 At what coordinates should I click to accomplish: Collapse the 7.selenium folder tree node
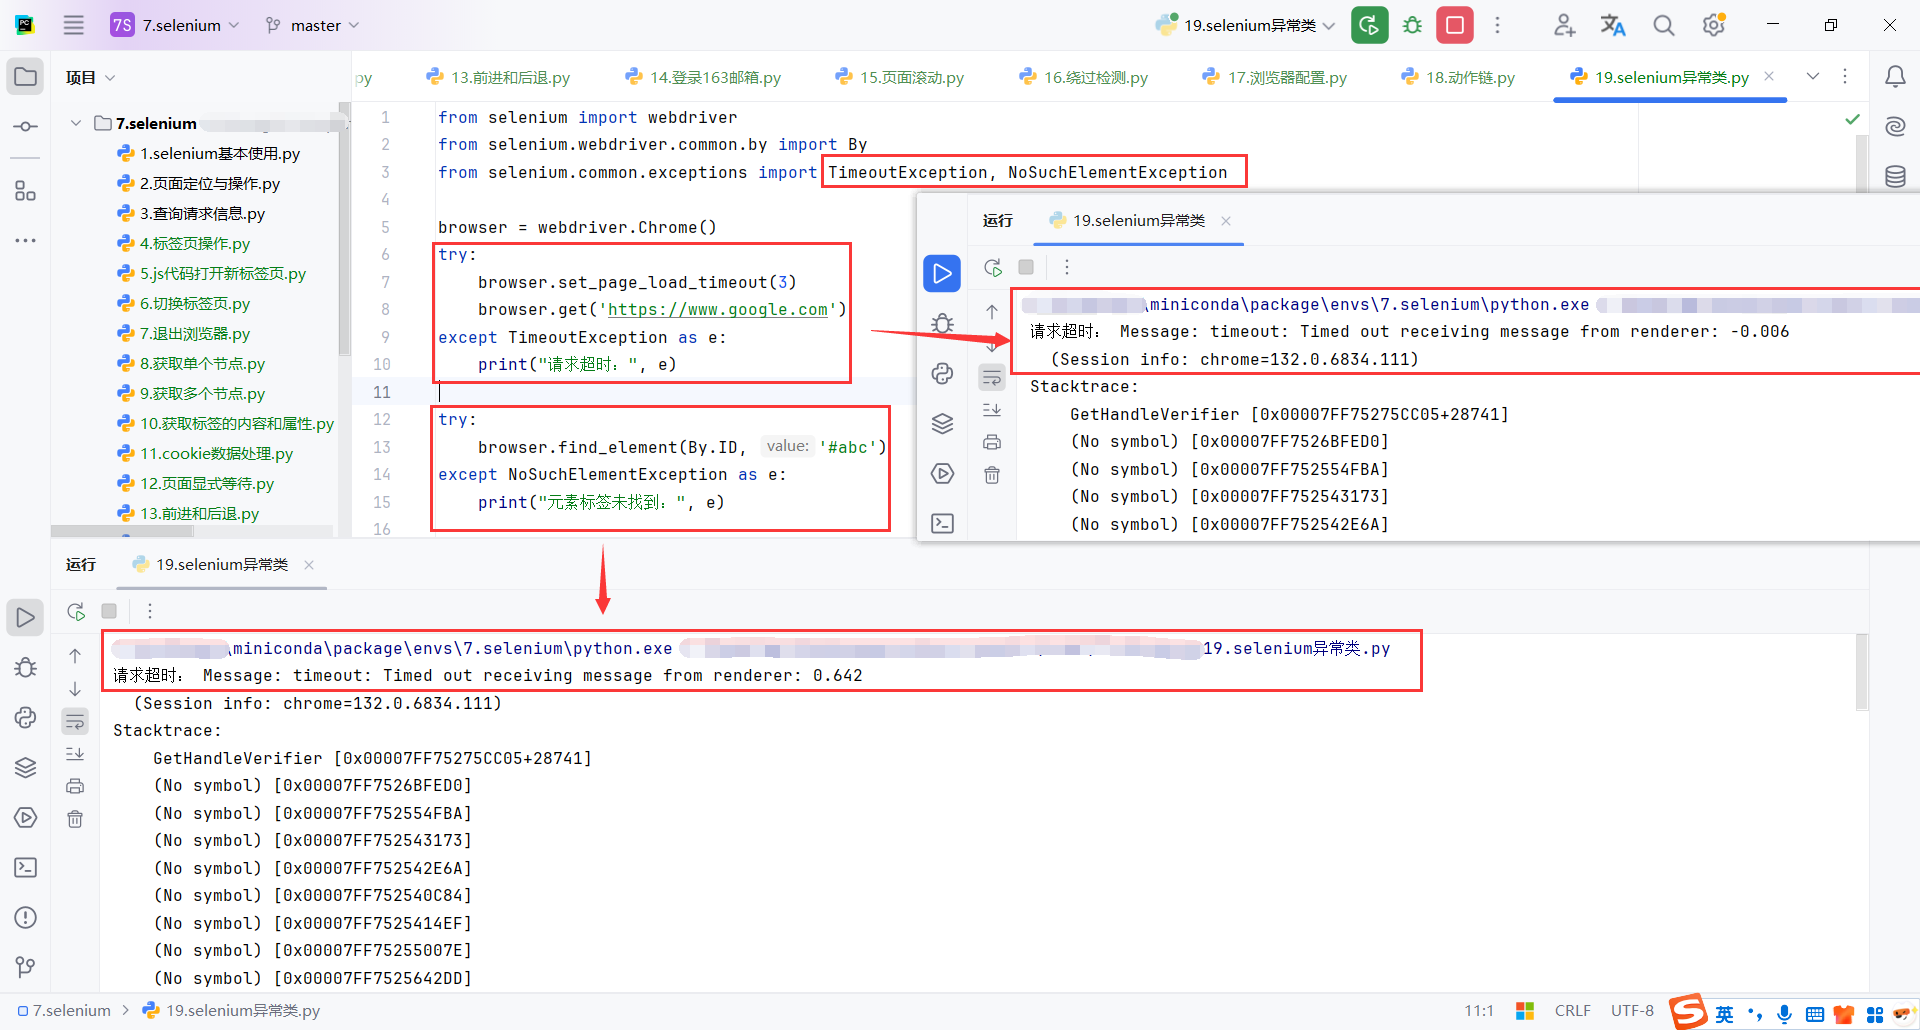[75, 123]
